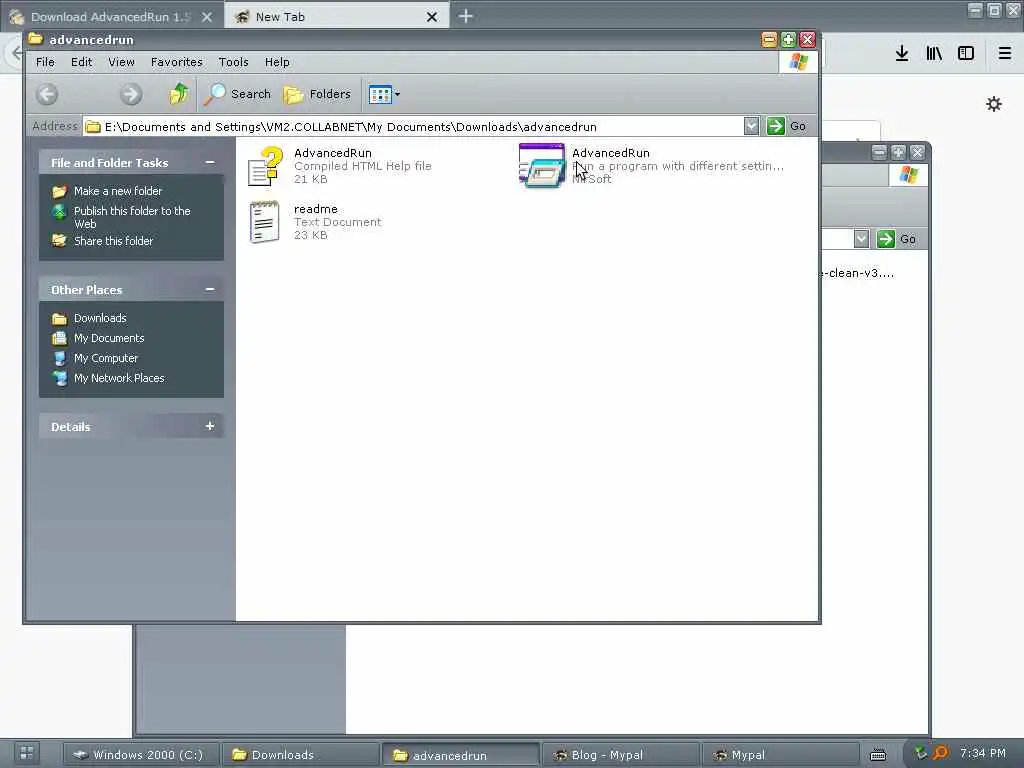The image size is (1024, 768).
Task: Click 'Publish this folder to the Web'
Action: point(132,217)
